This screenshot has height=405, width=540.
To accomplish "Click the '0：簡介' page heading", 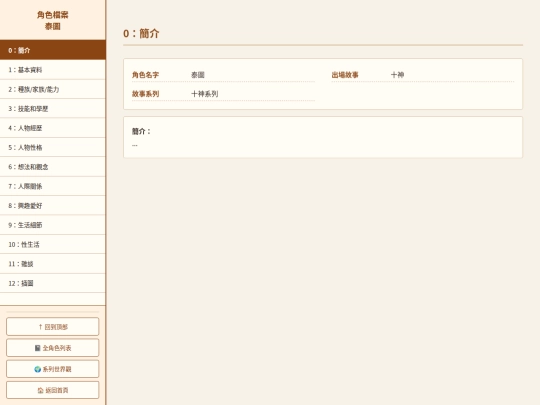I will [x=141, y=33].
